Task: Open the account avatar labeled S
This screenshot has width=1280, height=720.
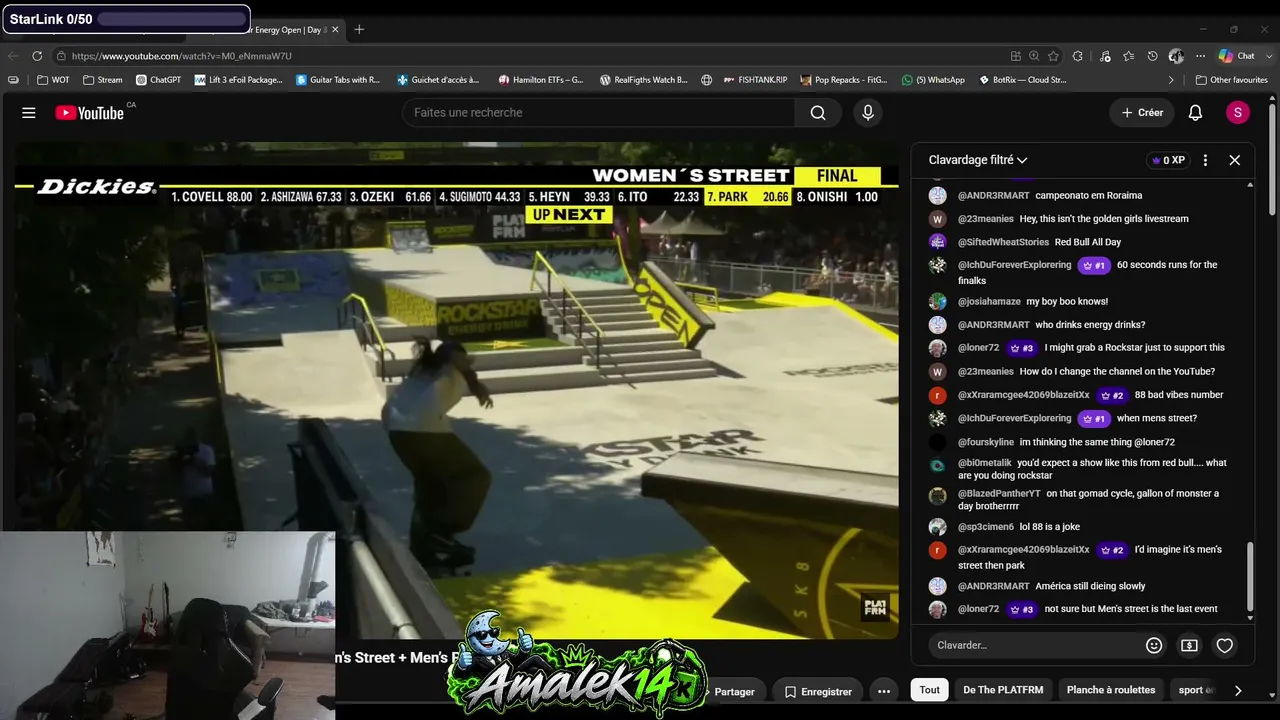Action: [1238, 113]
